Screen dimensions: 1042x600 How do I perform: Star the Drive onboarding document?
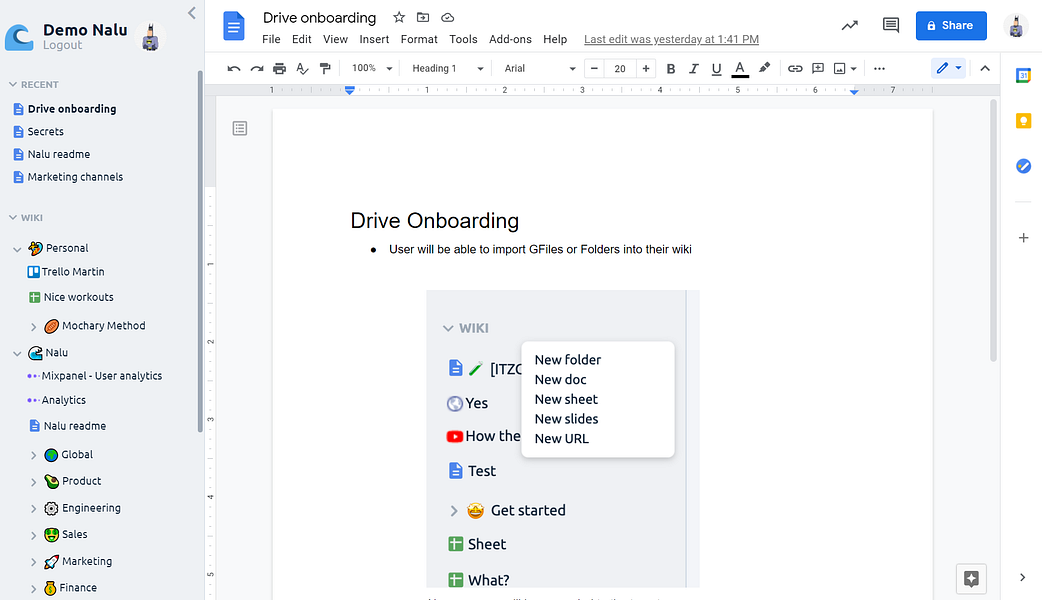coord(399,17)
